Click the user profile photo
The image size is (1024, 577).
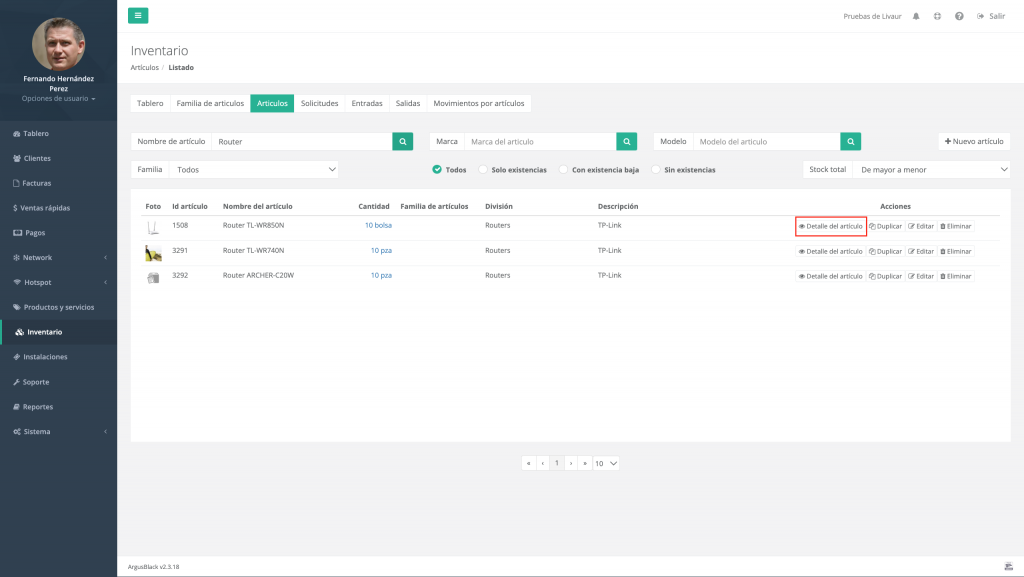[59, 44]
